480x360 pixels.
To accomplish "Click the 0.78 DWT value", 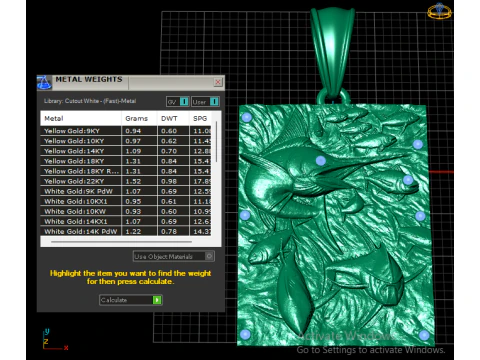I will tap(169, 231).
